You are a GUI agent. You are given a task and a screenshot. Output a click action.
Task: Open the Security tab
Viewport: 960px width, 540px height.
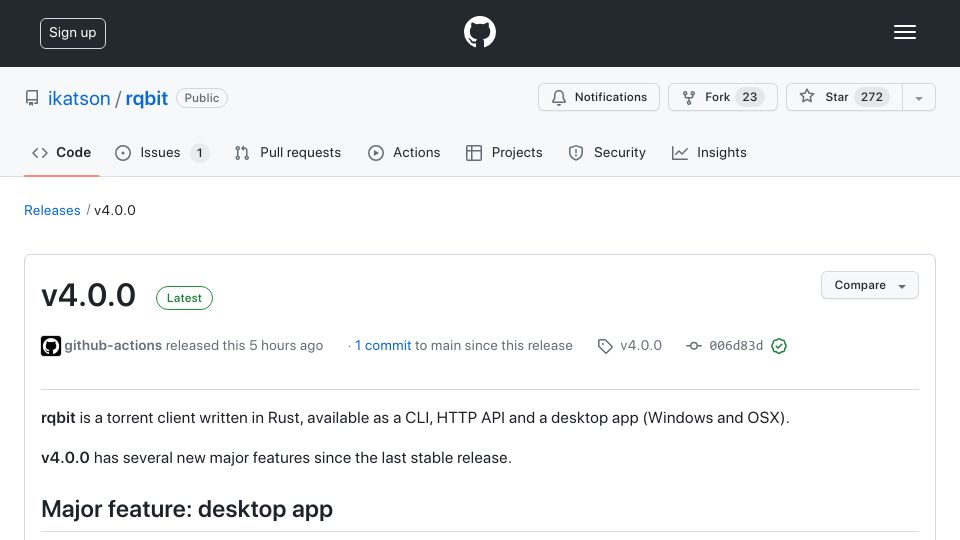point(607,152)
